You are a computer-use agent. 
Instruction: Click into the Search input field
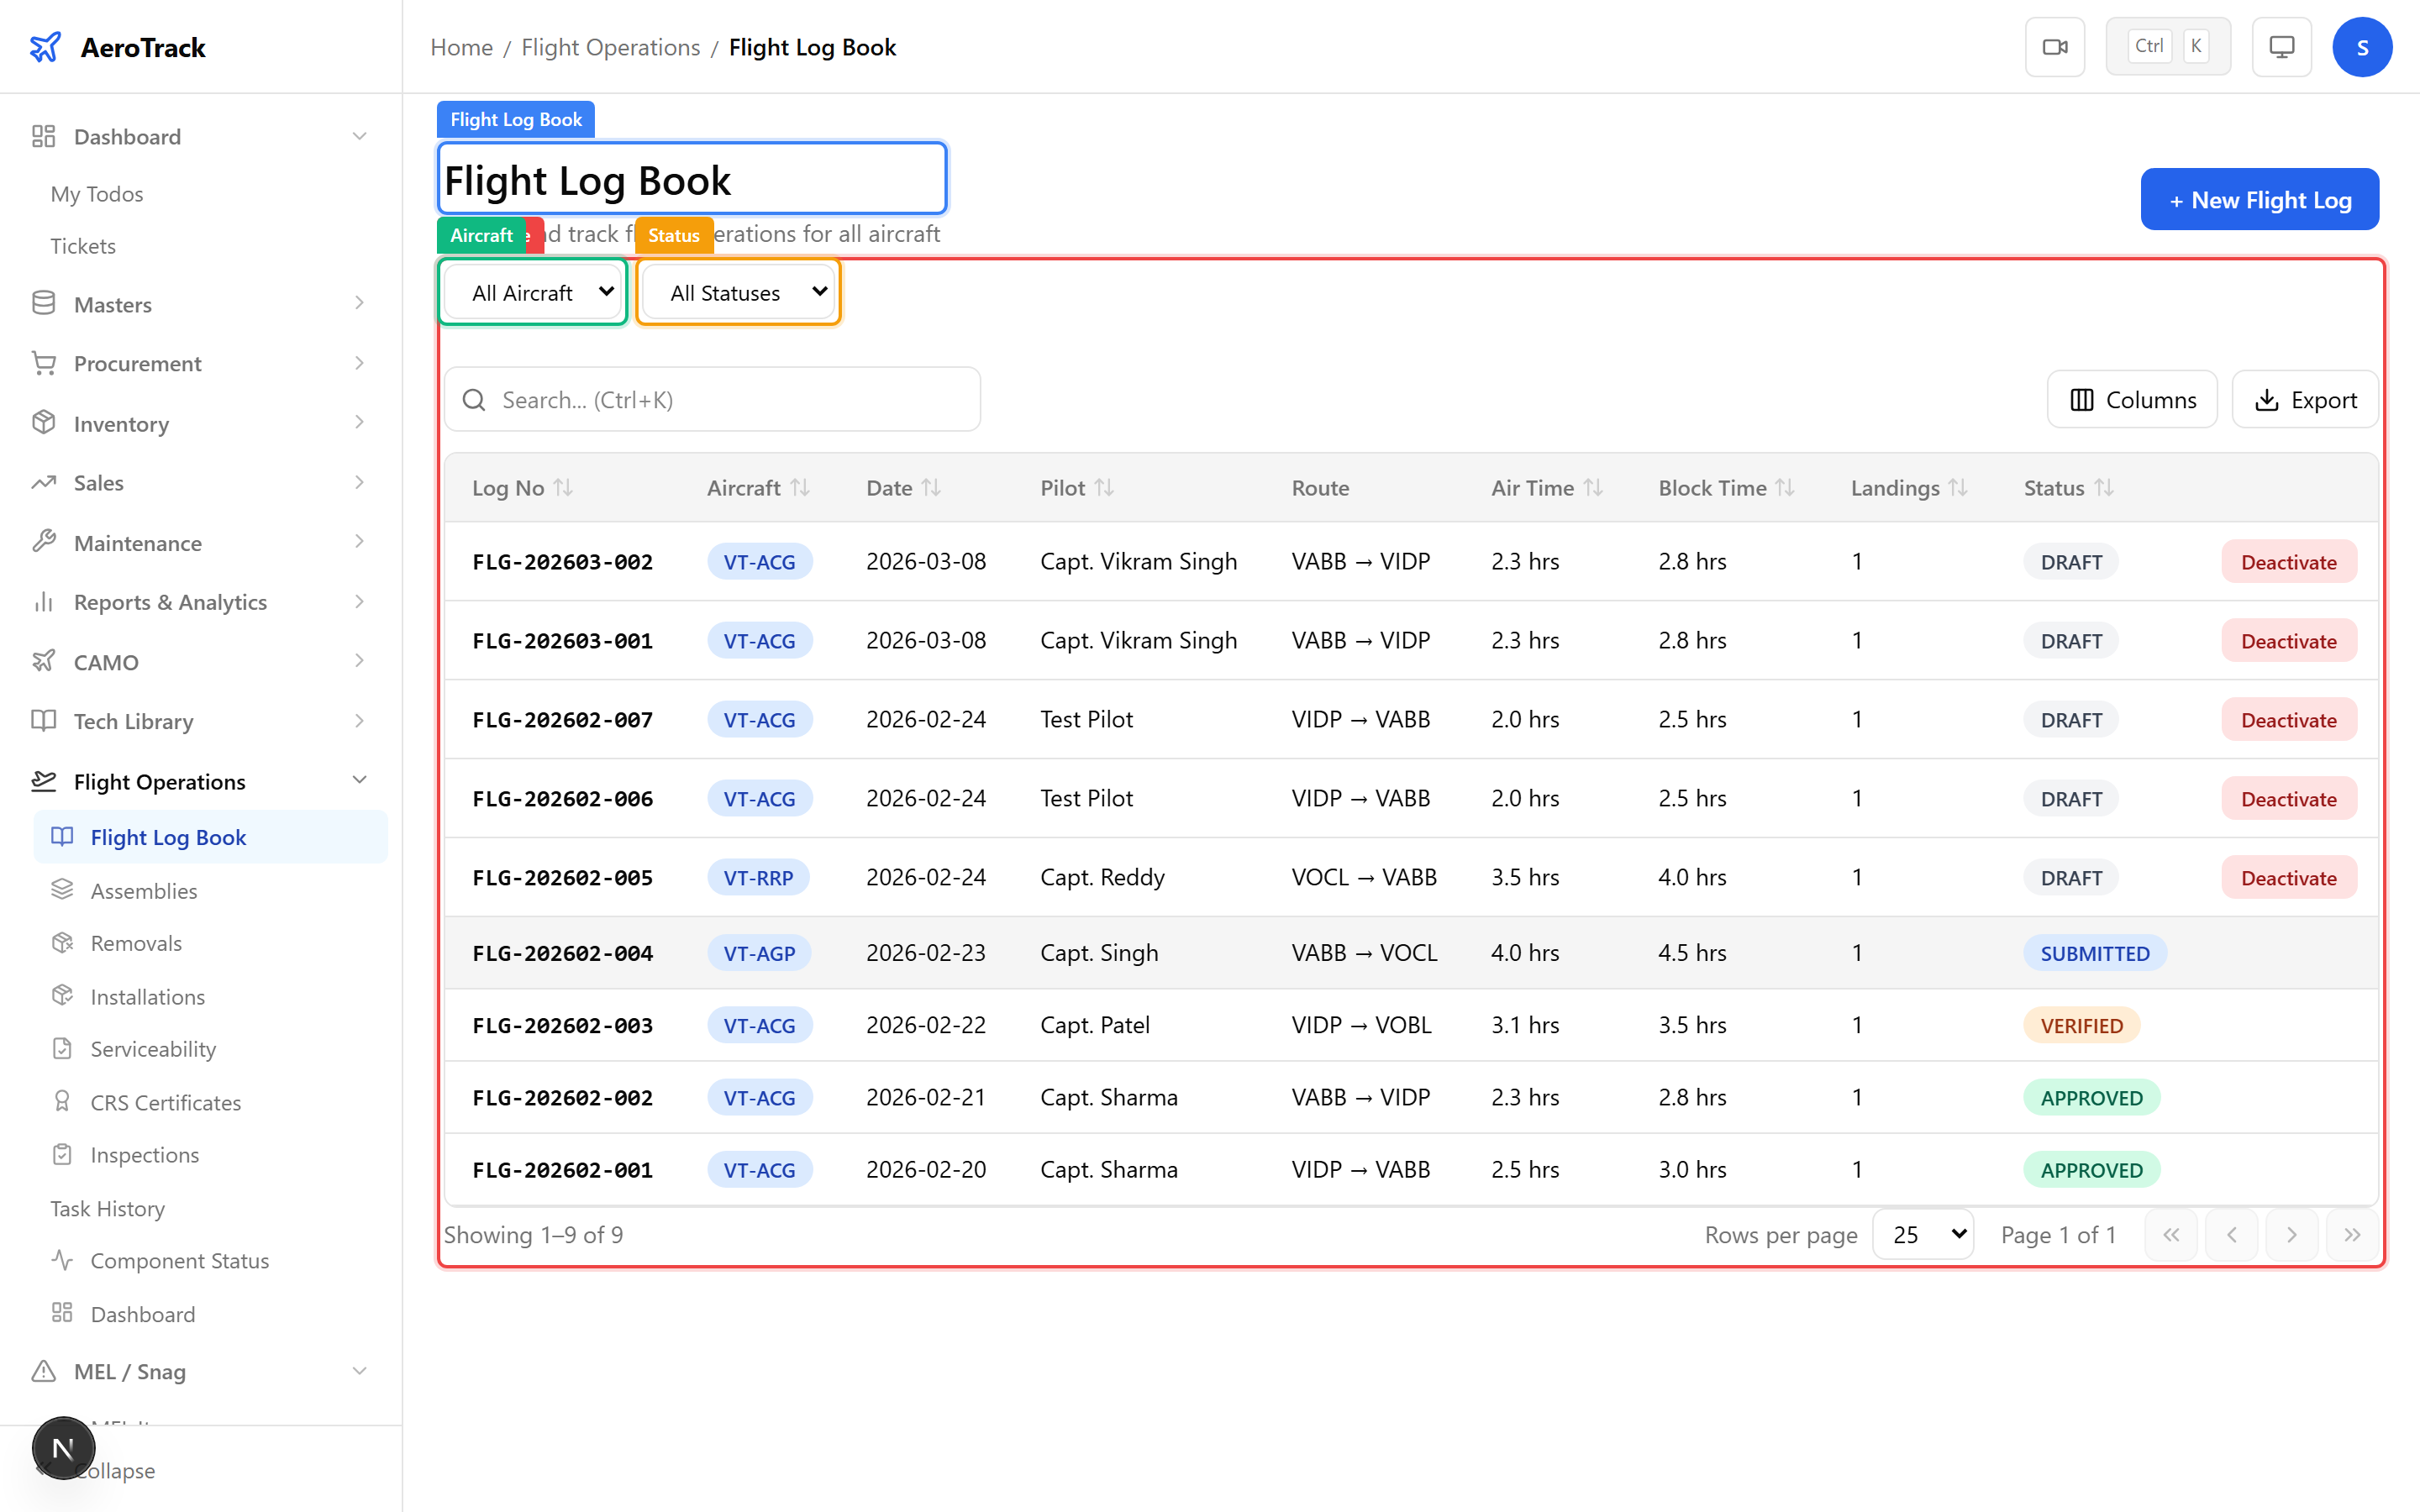pyautogui.click(x=730, y=400)
